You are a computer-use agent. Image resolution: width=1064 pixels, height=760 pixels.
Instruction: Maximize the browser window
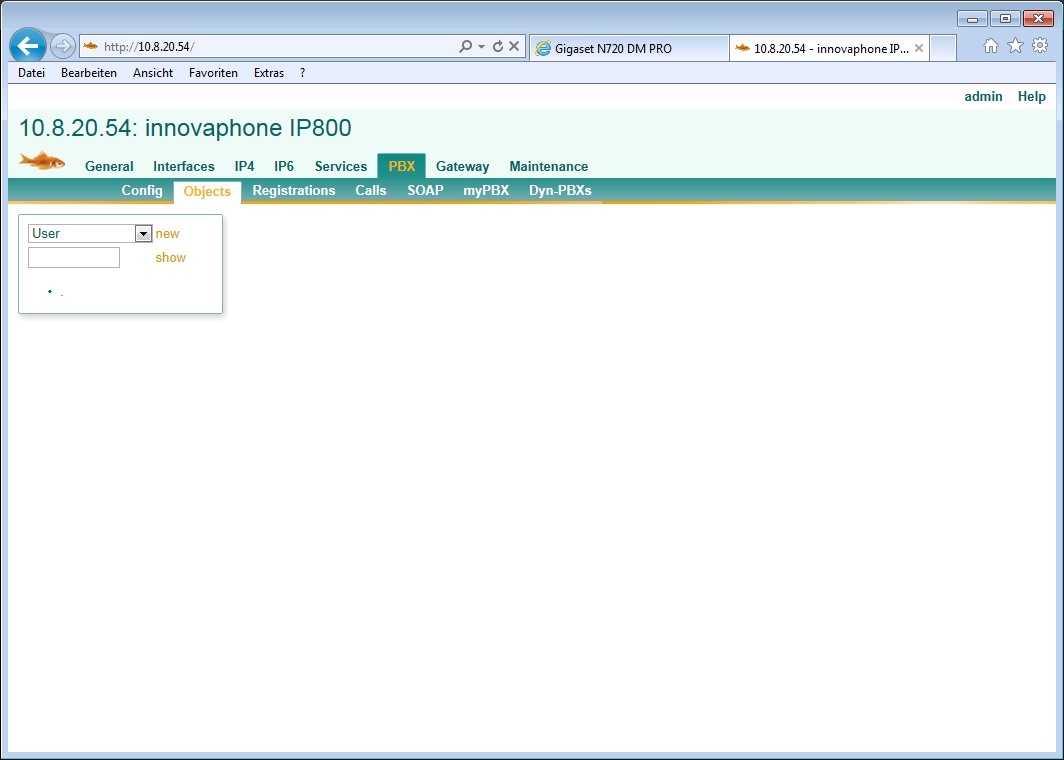coord(1005,18)
